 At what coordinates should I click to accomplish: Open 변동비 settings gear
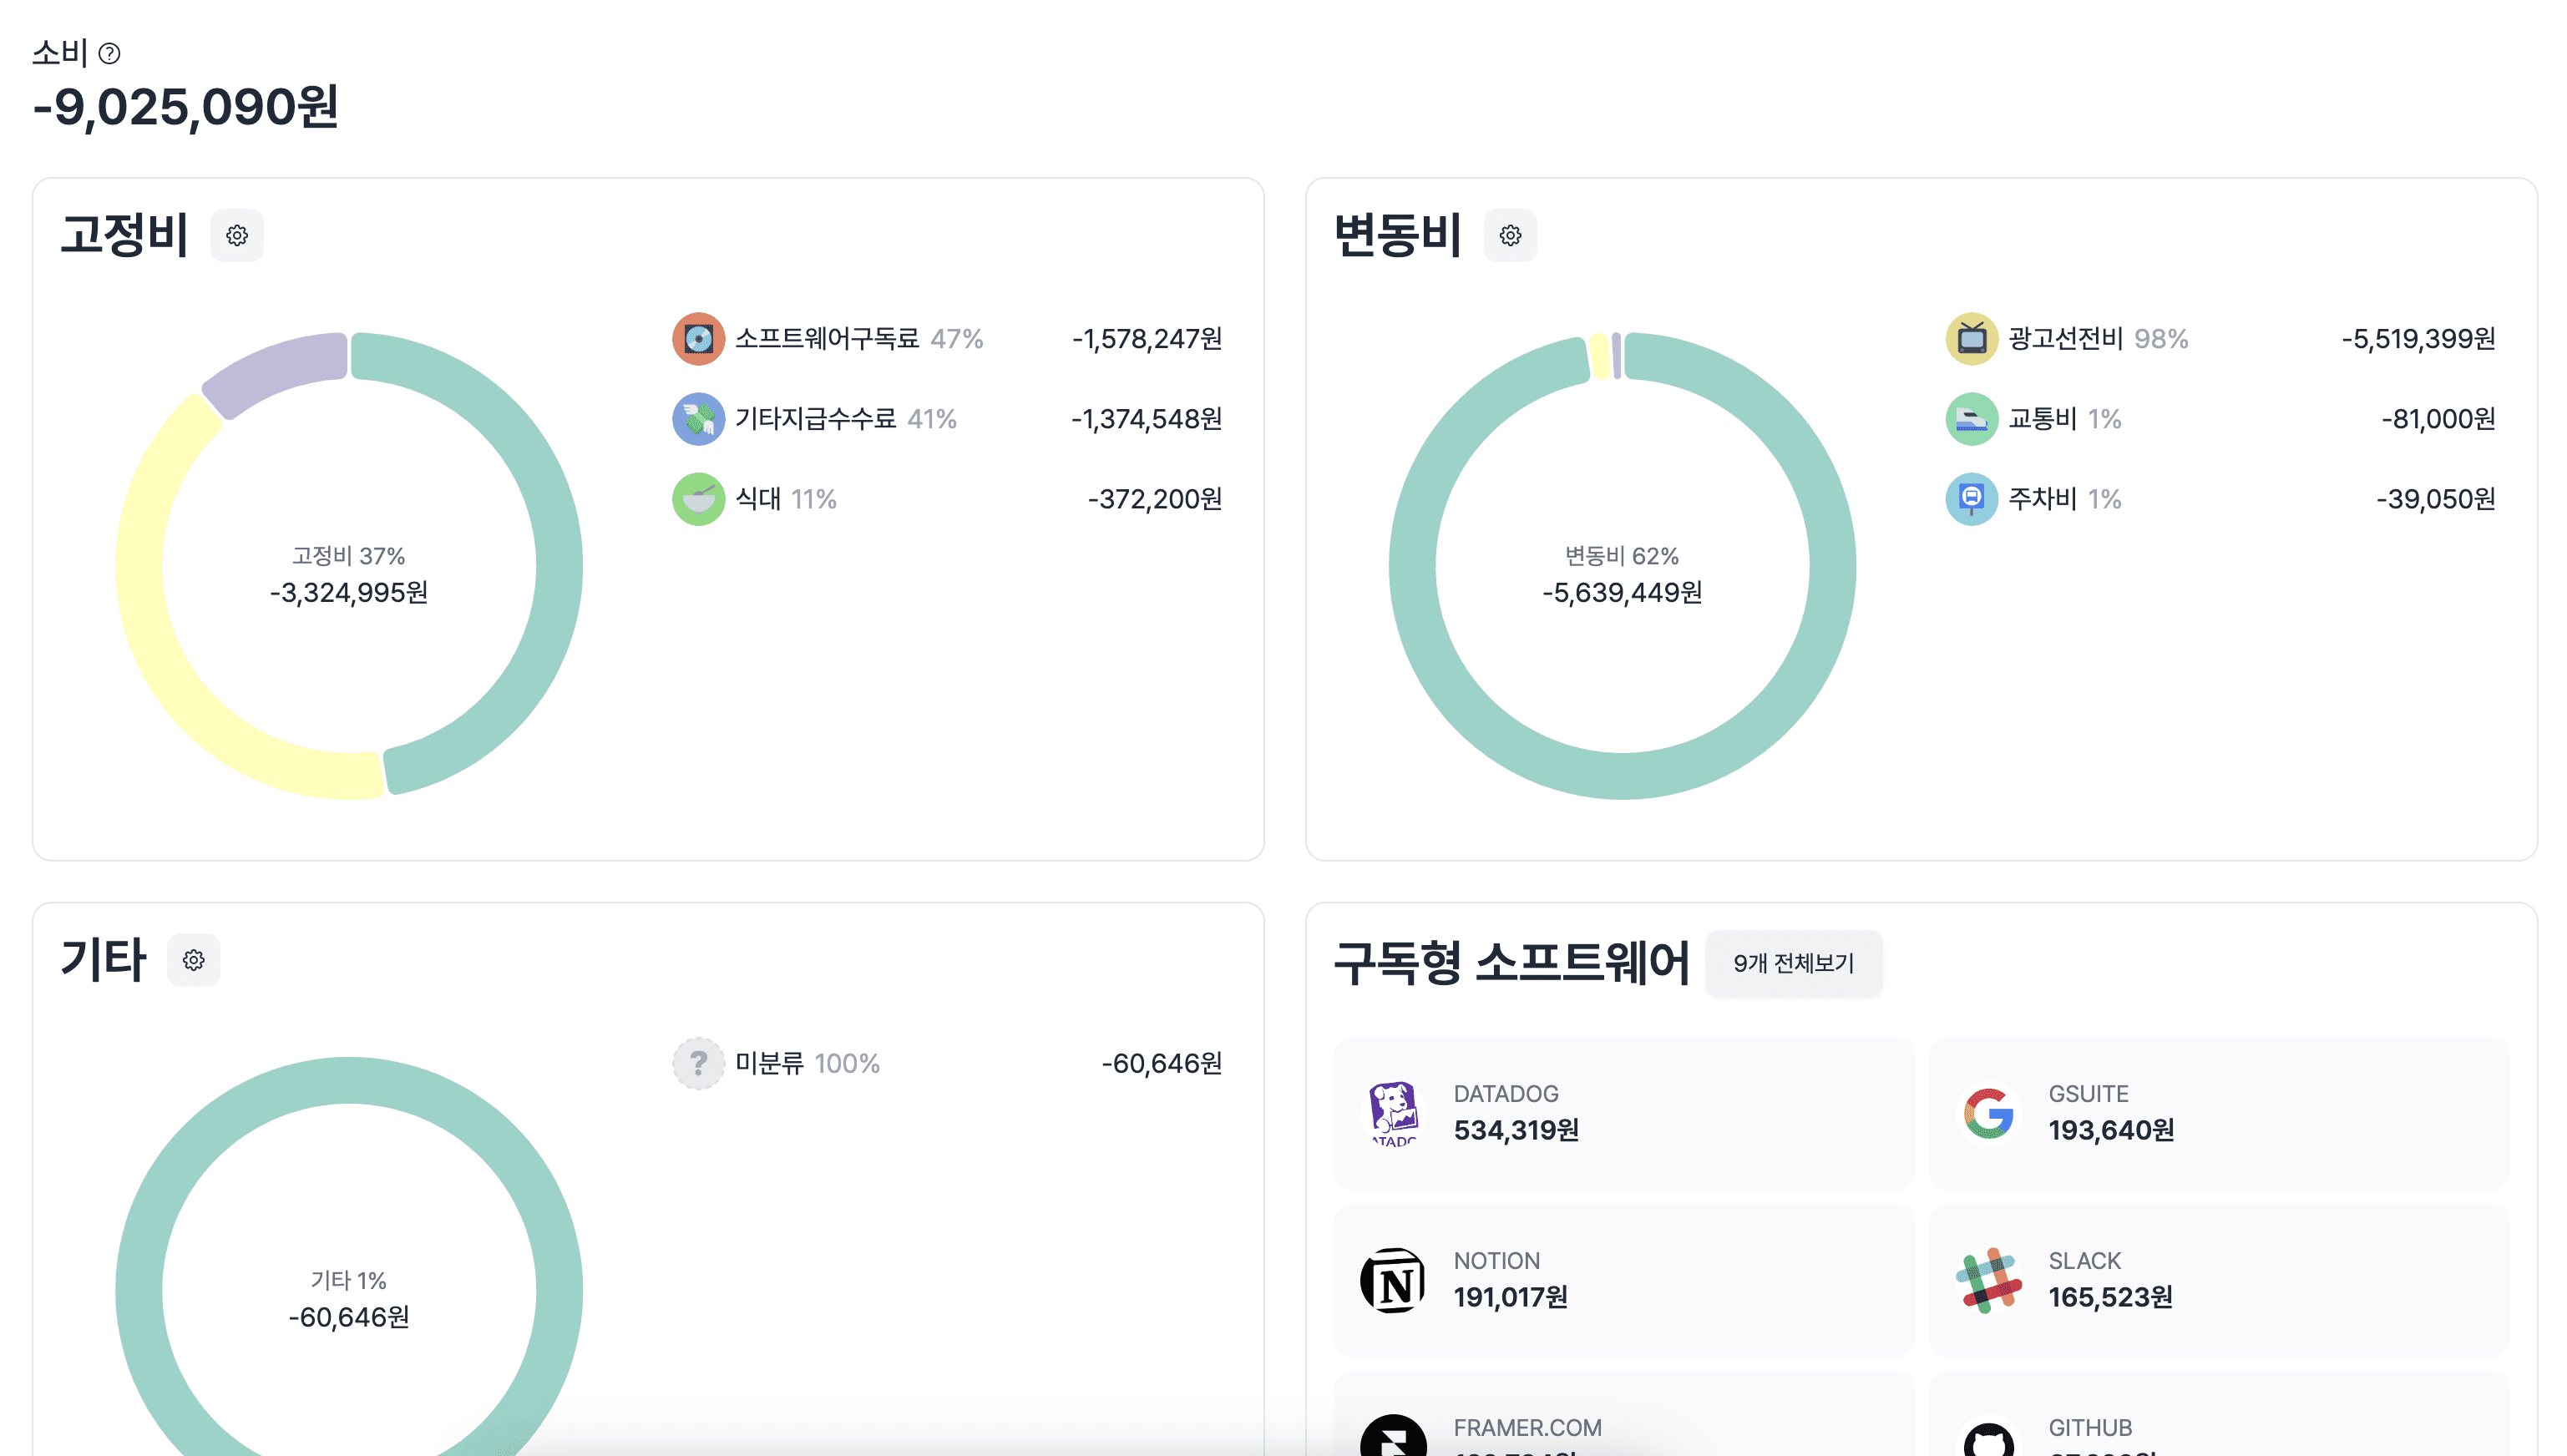[x=1510, y=235]
